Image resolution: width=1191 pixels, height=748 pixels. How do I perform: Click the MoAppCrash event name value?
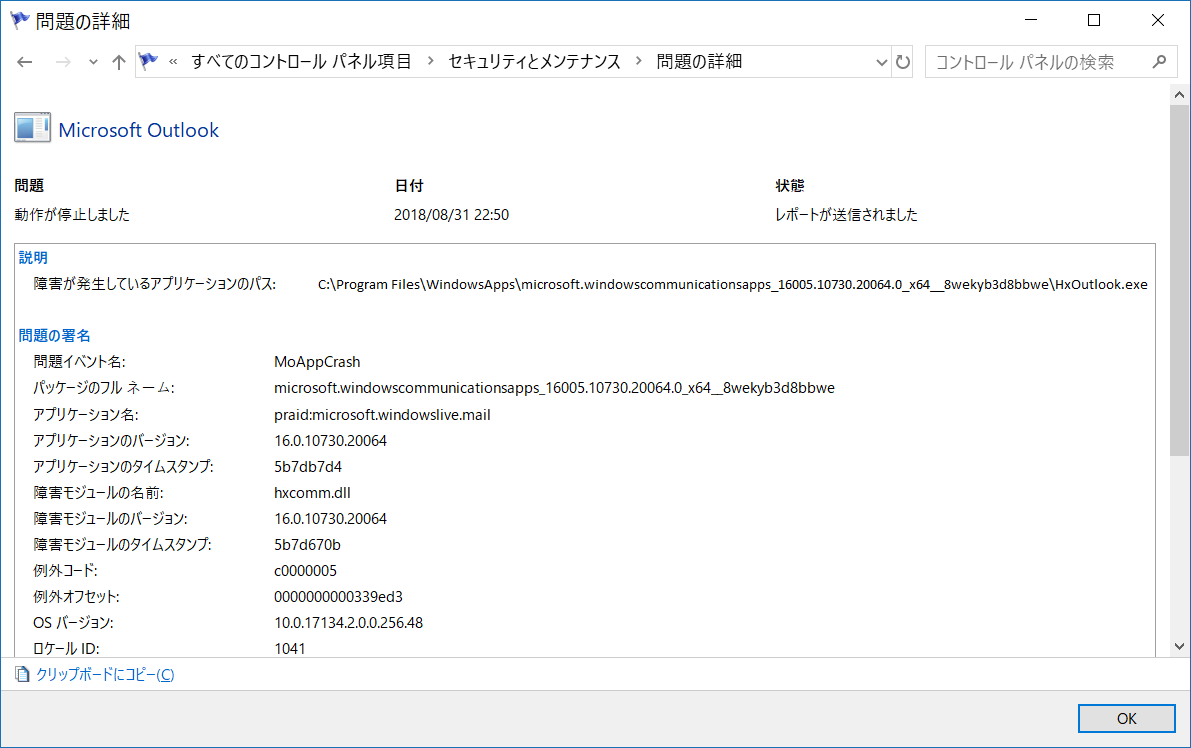tap(317, 362)
